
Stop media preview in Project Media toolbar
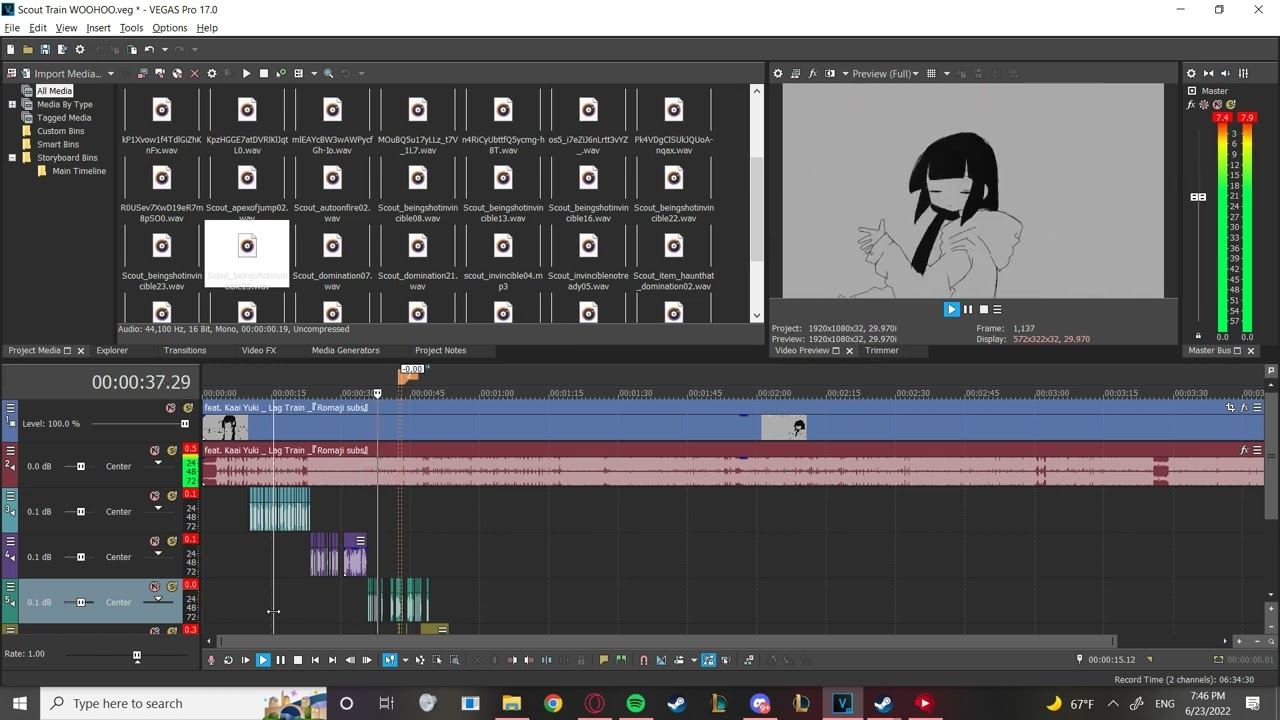tap(263, 73)
